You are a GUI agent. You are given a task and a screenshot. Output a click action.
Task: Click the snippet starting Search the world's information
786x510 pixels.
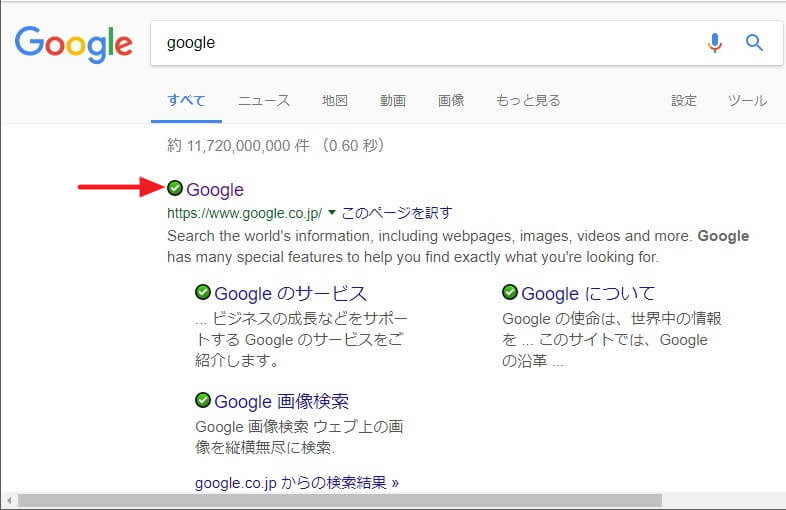(458, 246)
